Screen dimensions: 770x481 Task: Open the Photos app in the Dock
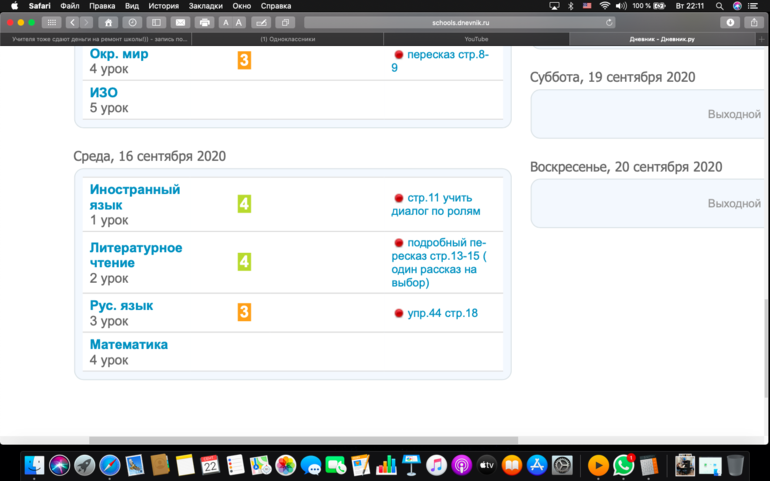coord(286,465)
